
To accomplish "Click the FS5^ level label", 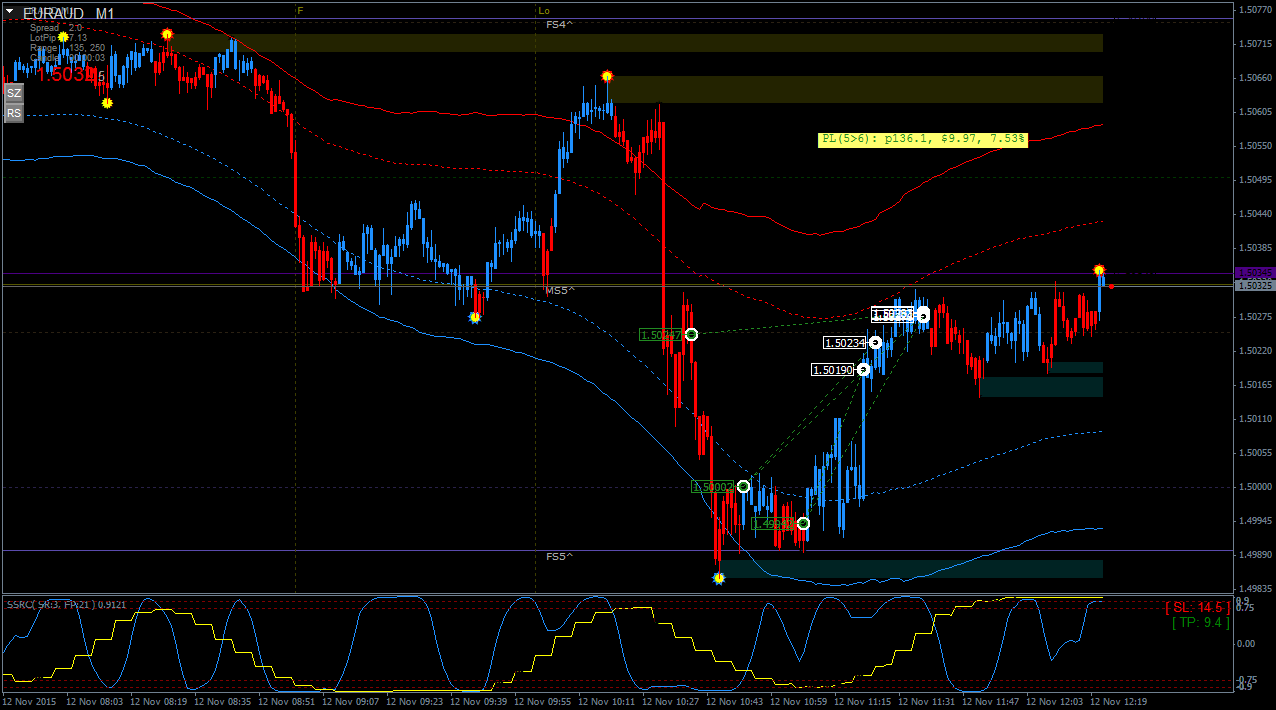I will click(x=560, y=556).
